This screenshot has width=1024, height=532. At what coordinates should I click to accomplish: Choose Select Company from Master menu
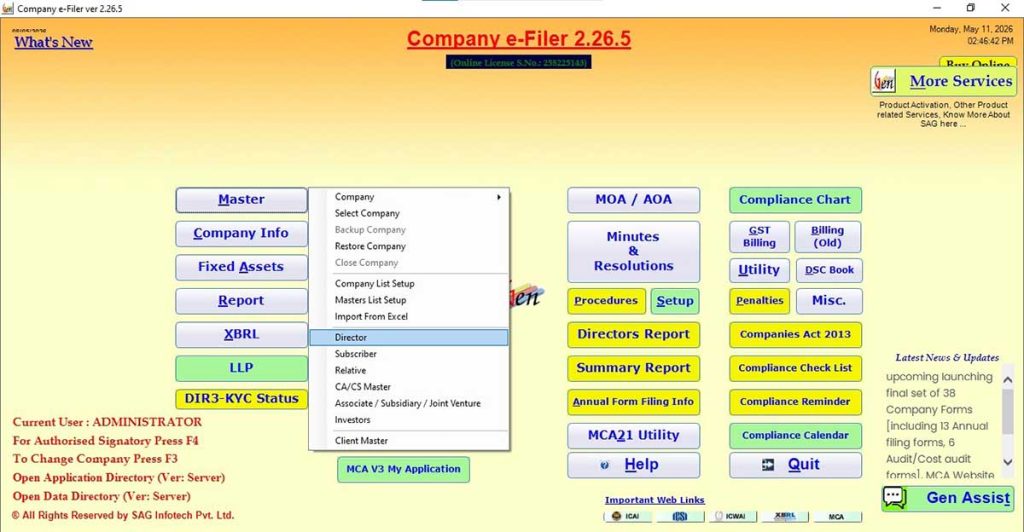(409, 213)
